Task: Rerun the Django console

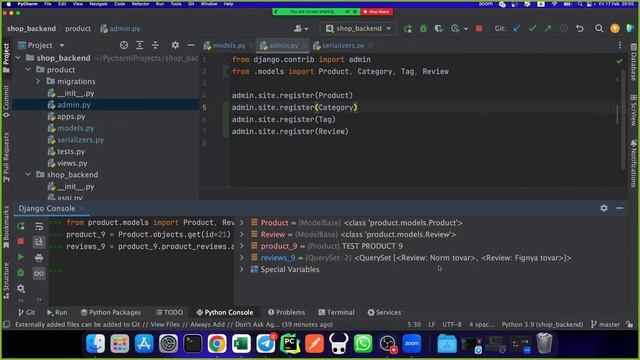Action: [21, 226]
